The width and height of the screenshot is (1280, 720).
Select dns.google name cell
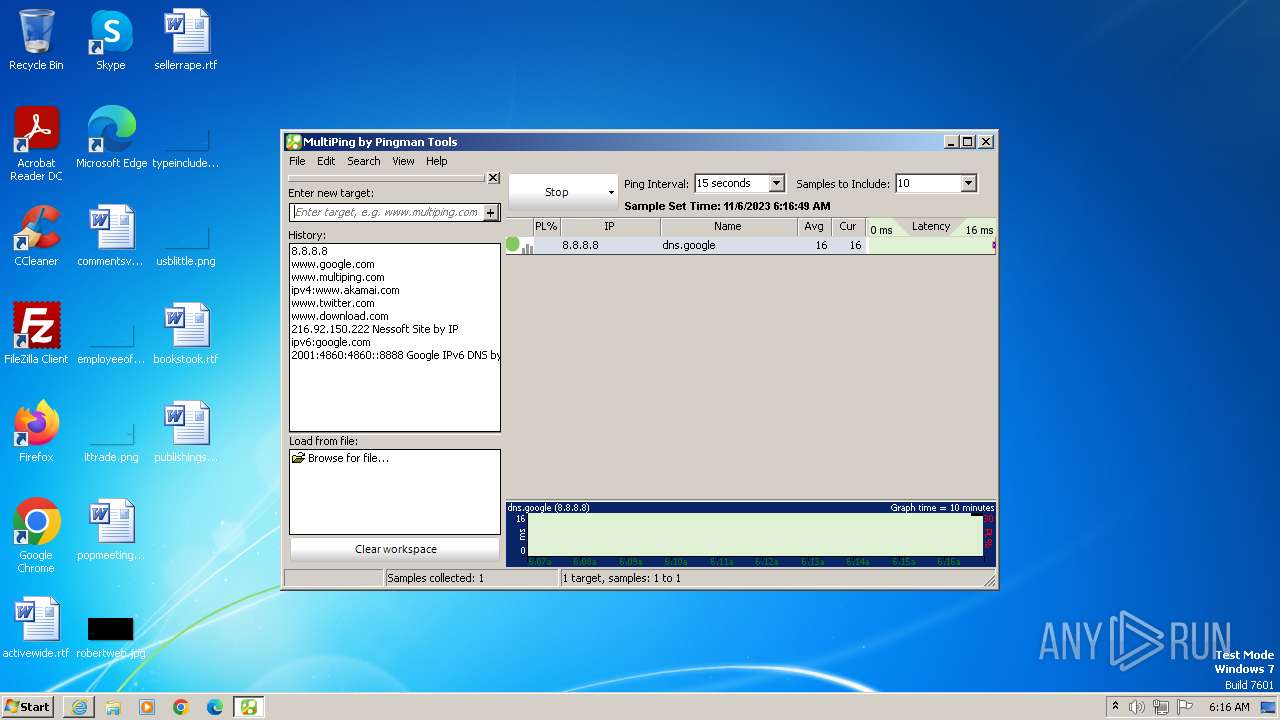pos(689,245)
